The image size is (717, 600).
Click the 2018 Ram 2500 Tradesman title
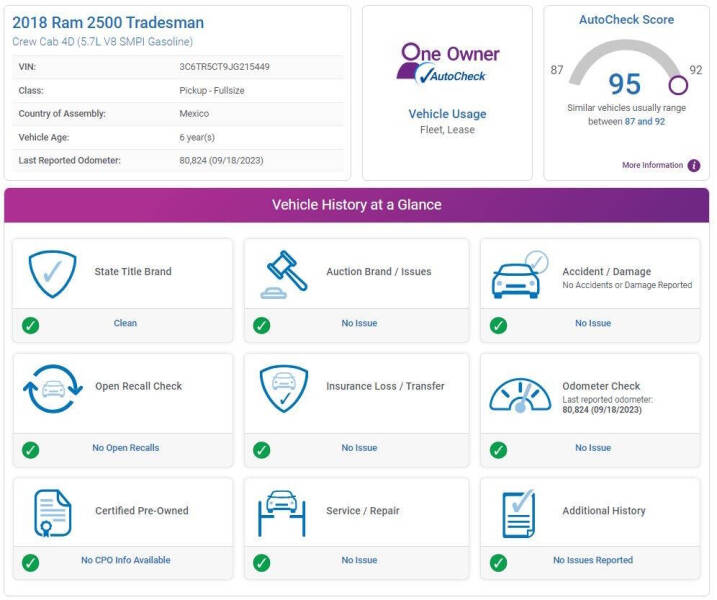coord(108,23)
